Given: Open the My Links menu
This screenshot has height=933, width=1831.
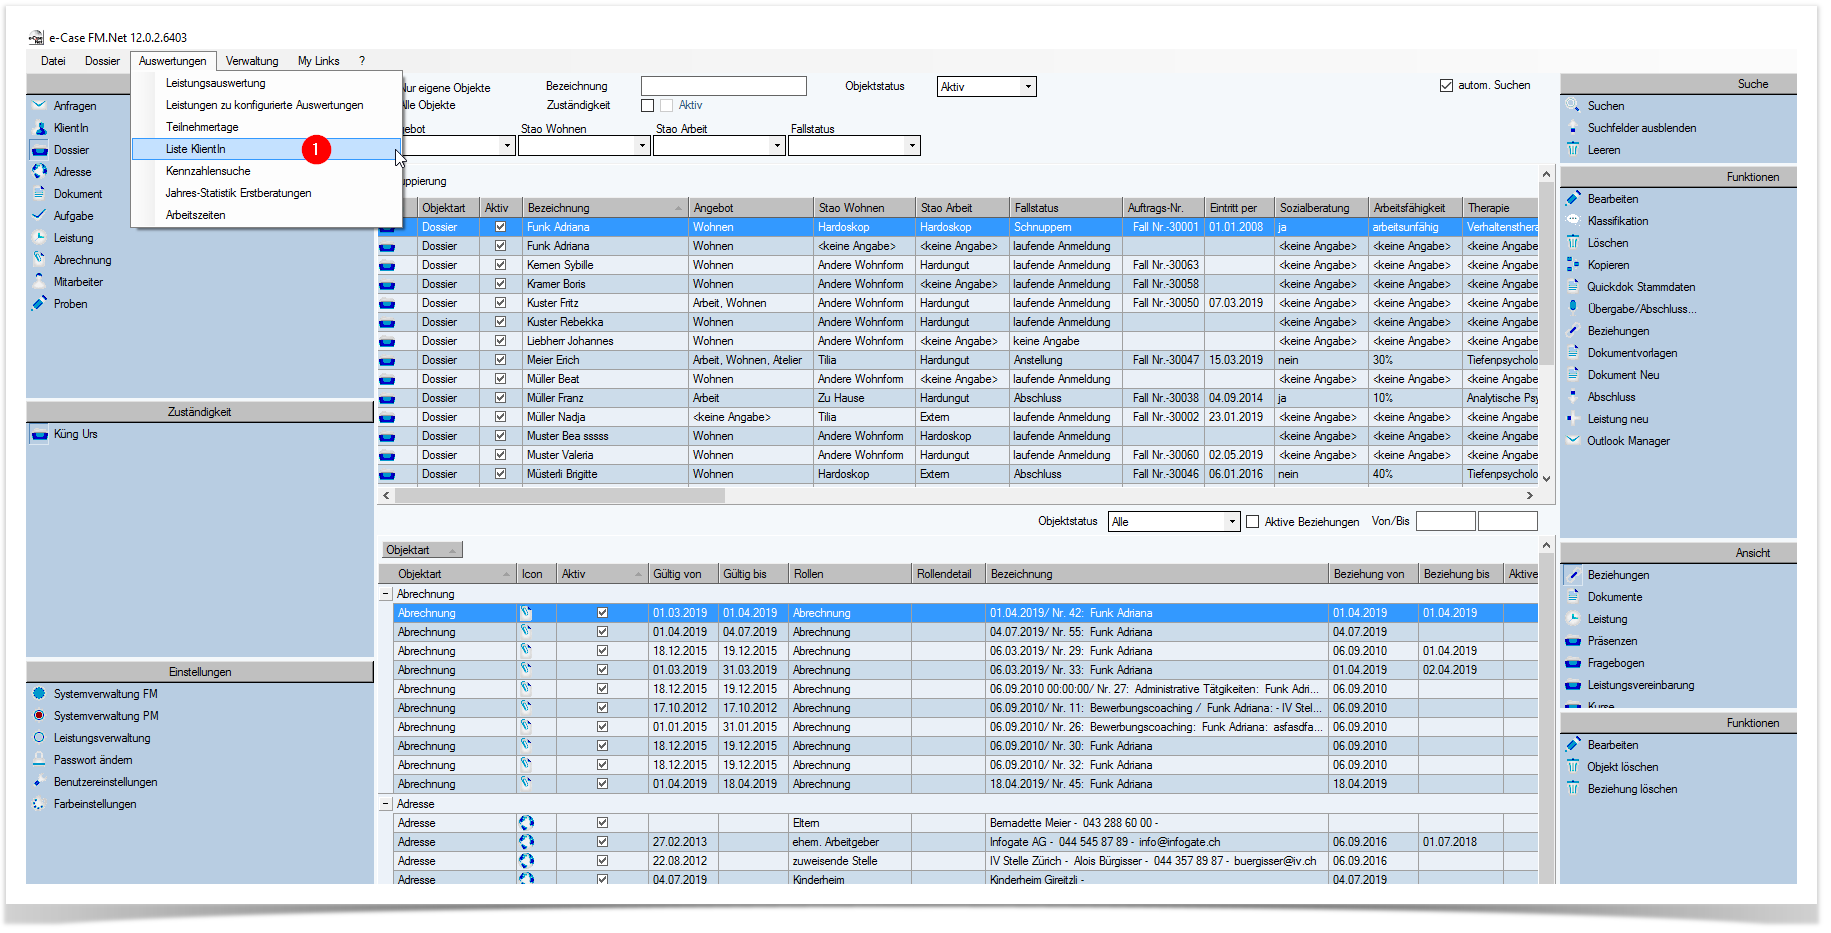Looking at the screenshot, I should point(319,61).
